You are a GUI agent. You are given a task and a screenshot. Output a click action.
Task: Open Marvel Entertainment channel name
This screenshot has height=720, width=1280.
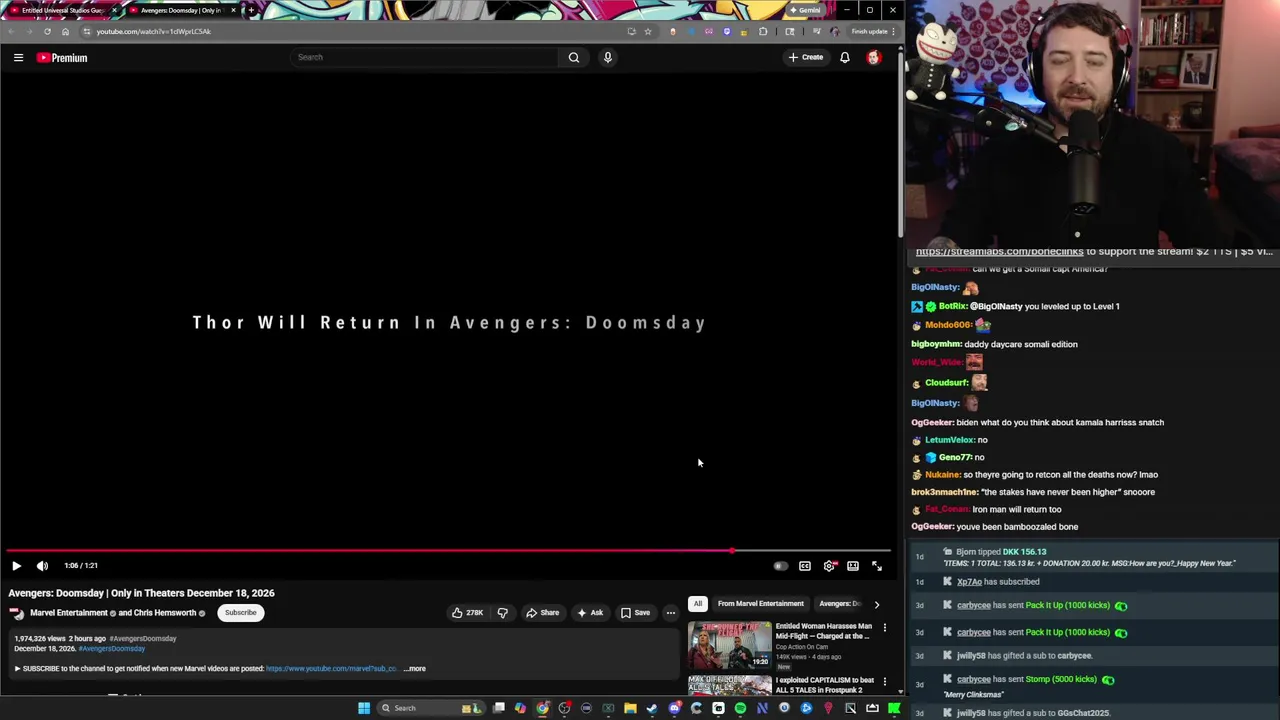coord(68,613)
